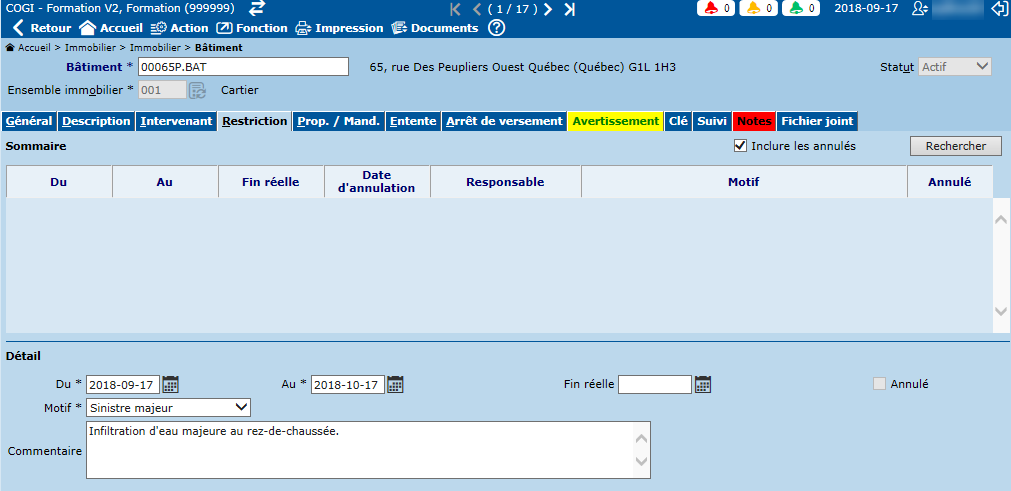Go to the last record arrow

570,9
